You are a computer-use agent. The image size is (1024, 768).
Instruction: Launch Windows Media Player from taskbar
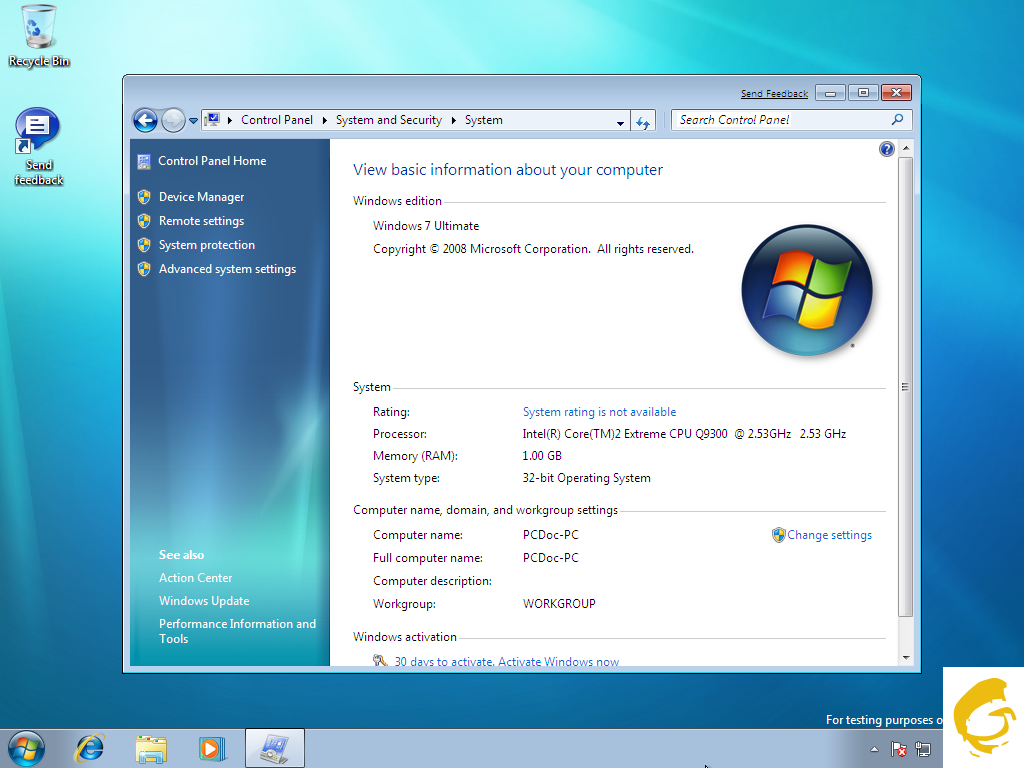[x=211, y=747]
